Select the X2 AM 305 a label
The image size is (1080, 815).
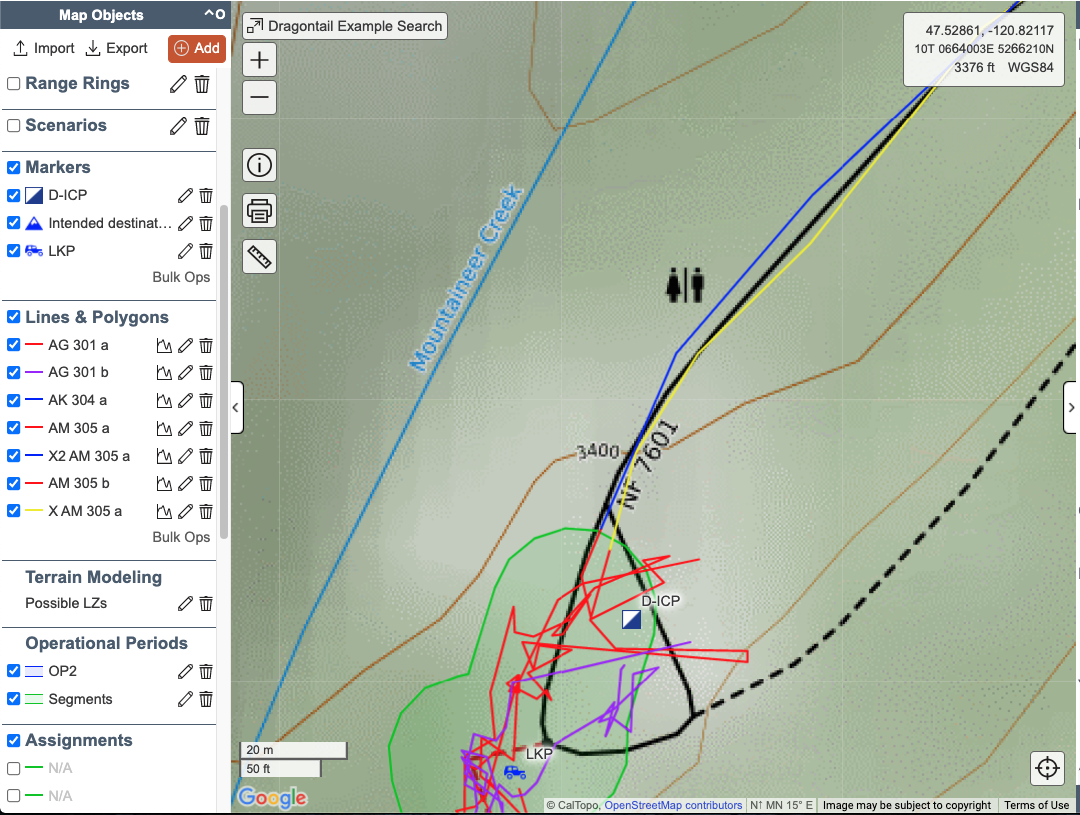[x=89, y=456]
